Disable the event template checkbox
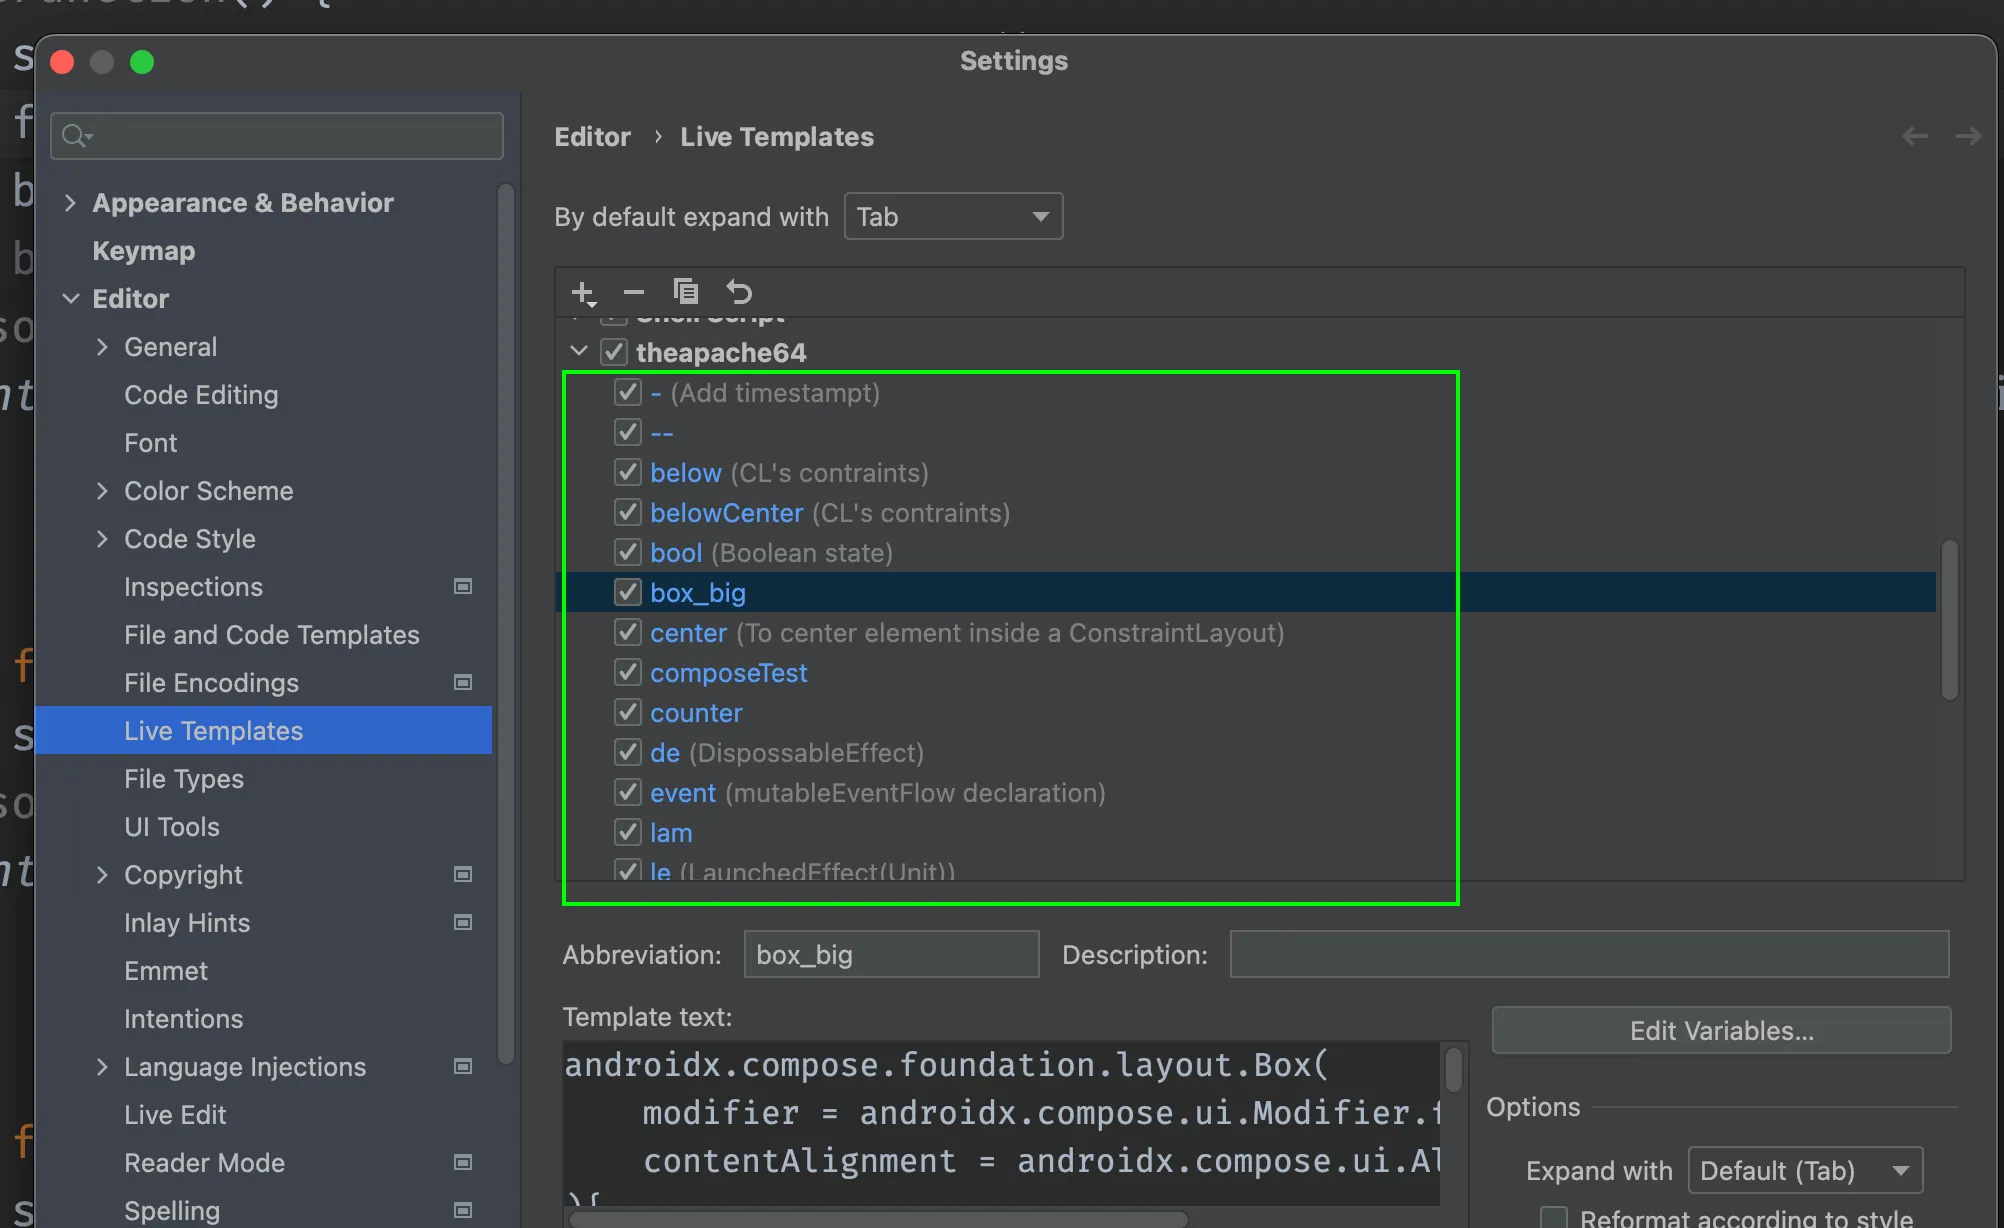2004x1228 pixels. point(628,792)
